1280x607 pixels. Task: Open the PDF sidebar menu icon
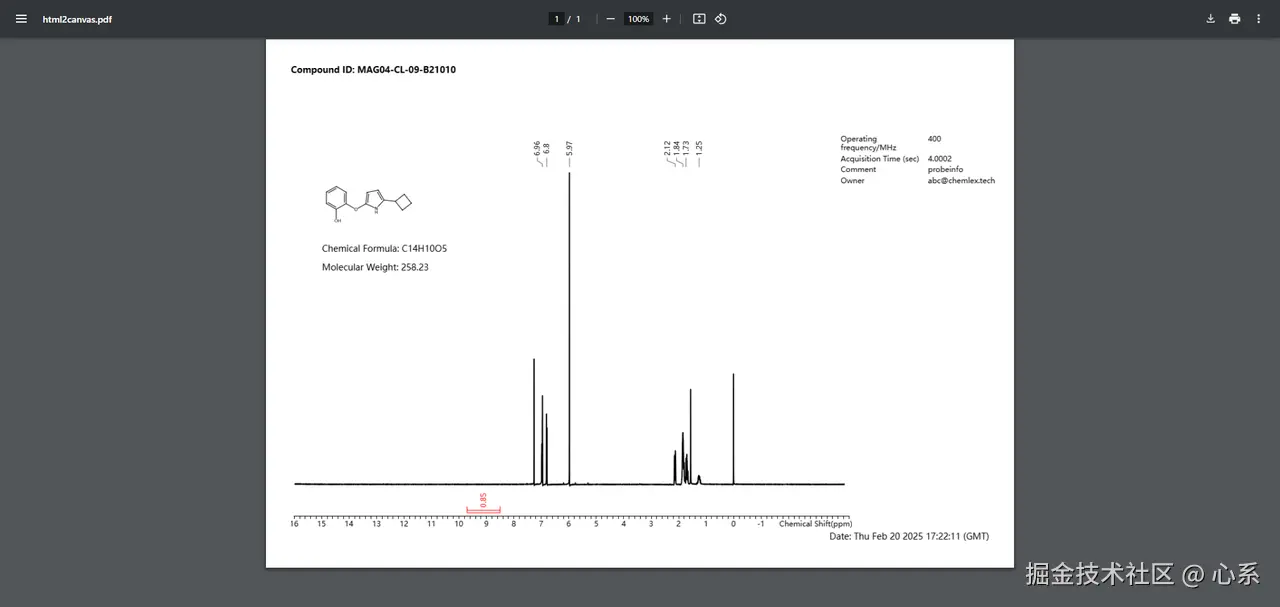[x=21, y=19]
